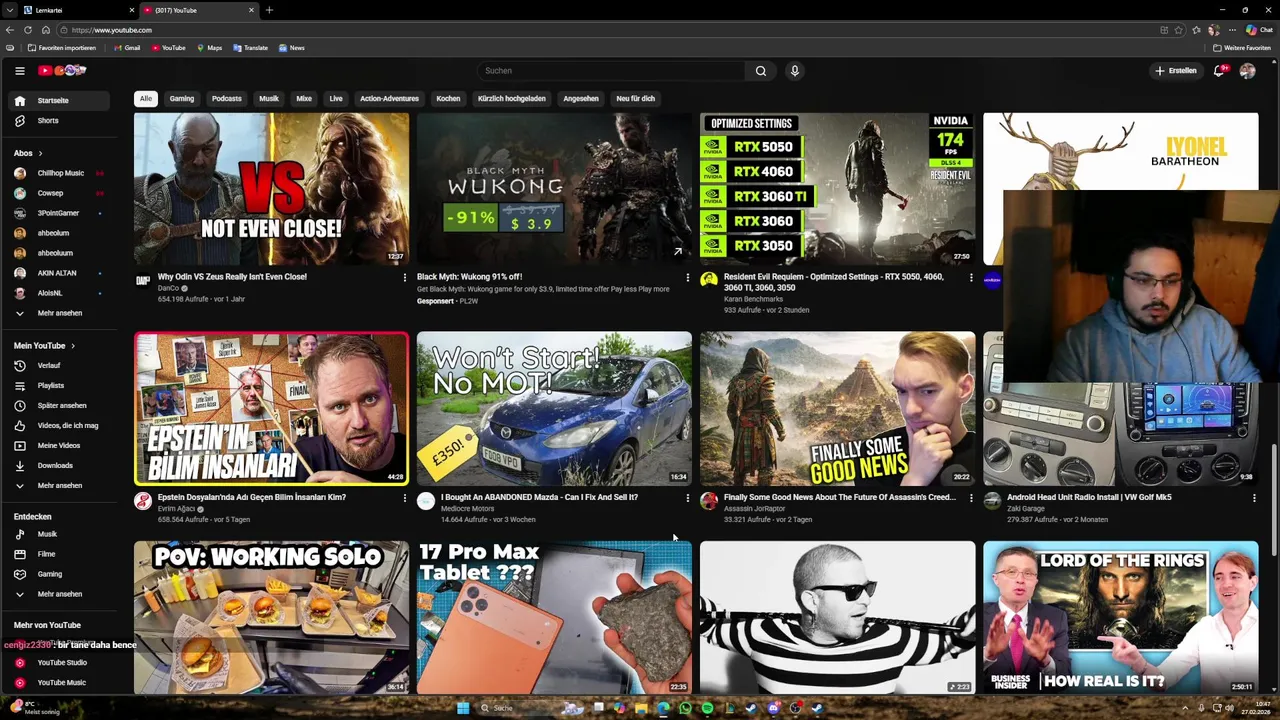This screenshot has height=720, width=1280.
Task: Click the YouTube search input field
Action: (x=610, y=71)
